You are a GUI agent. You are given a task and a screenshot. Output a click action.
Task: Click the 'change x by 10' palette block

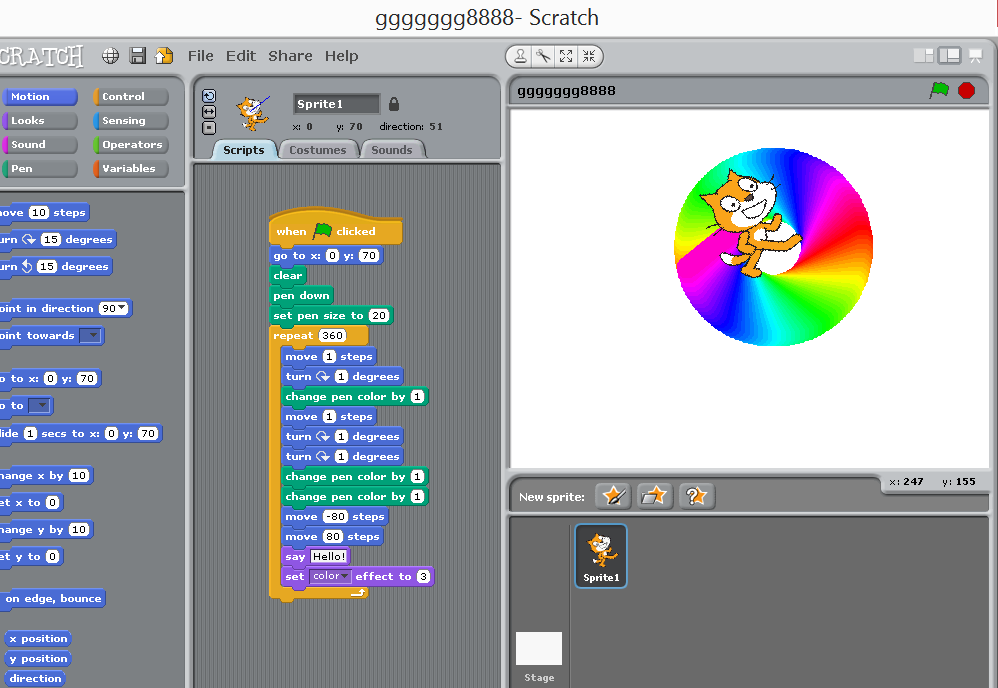coord(46,475)
